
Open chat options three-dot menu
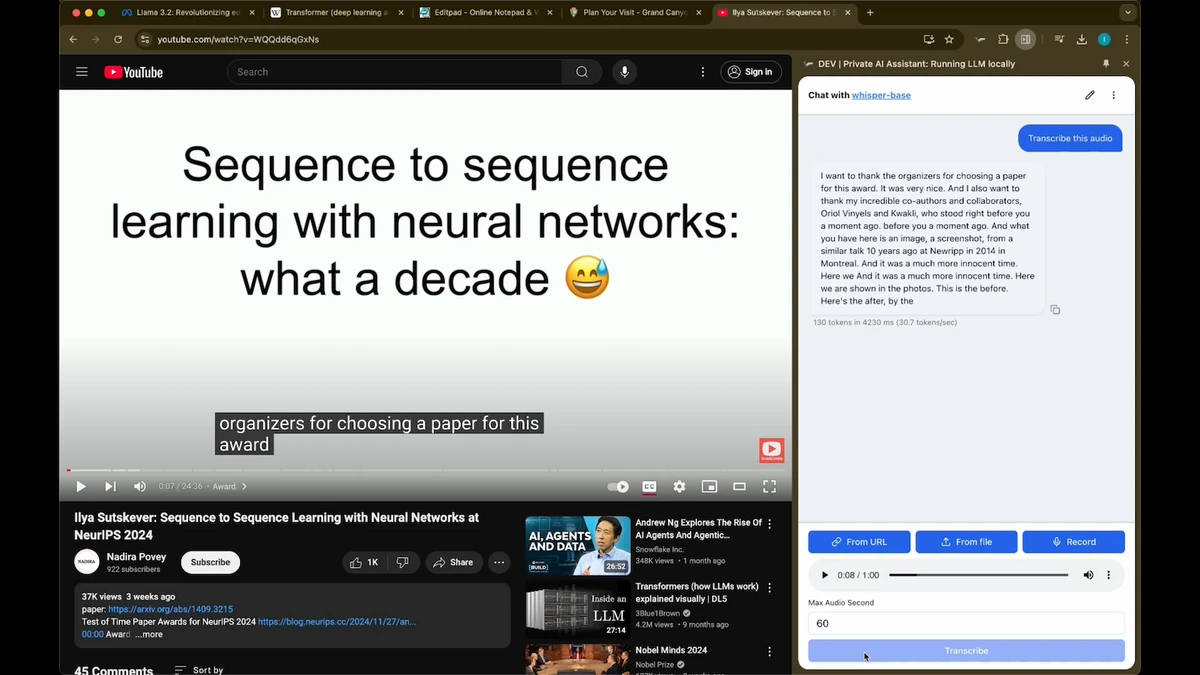coord(1113,95)
